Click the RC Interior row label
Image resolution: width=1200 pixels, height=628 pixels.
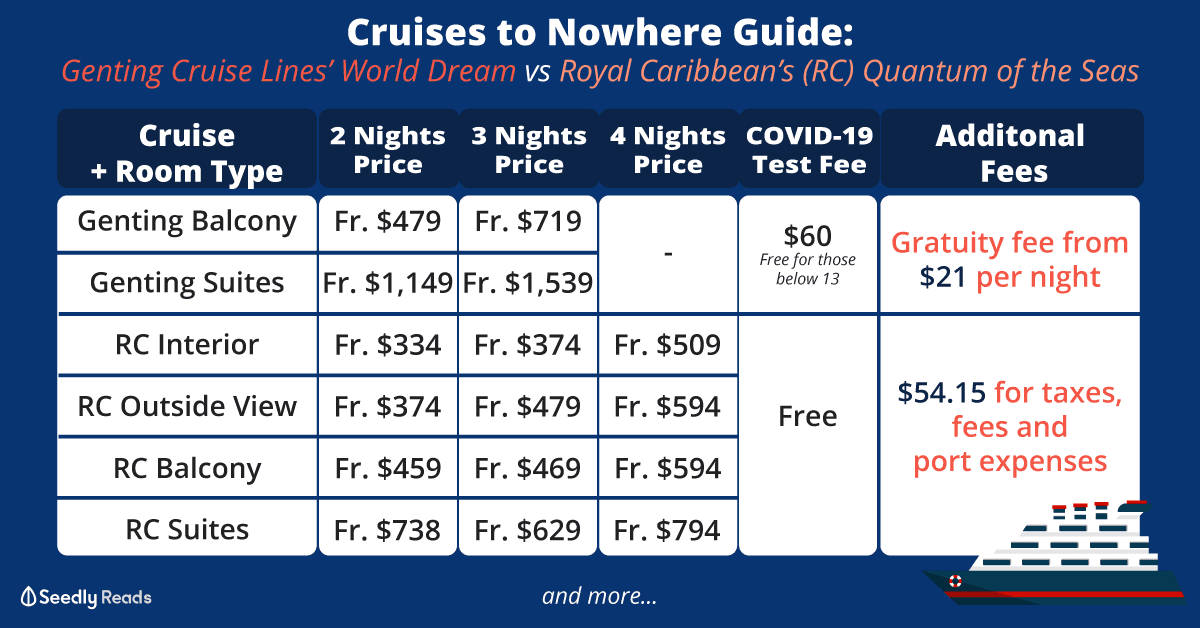coord(187,345)
